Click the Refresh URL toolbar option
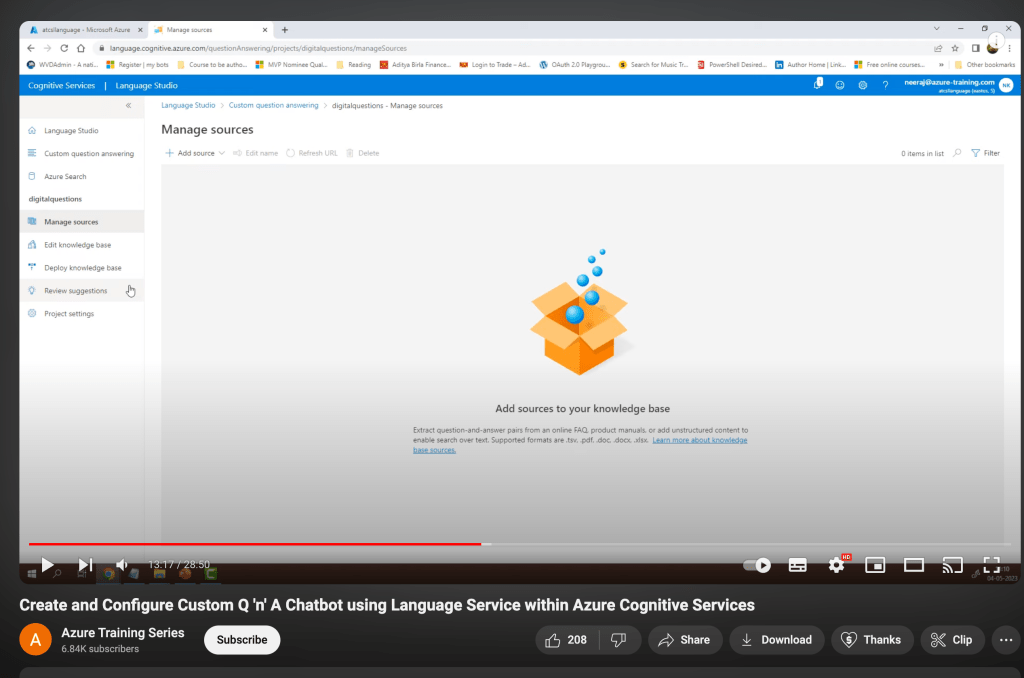1024x678 pixels. tap(312, 153)
